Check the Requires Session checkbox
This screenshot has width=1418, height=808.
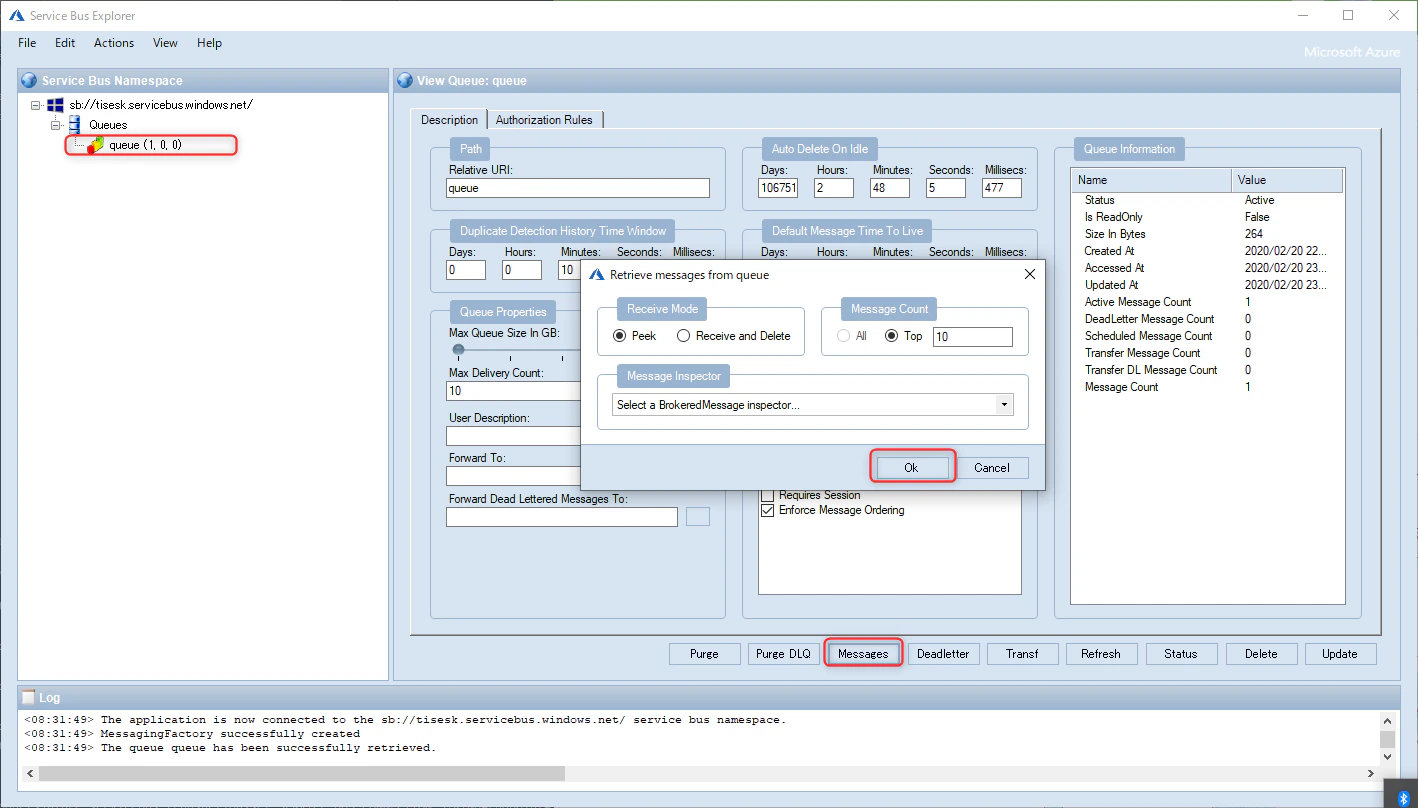tap(768, 495)
